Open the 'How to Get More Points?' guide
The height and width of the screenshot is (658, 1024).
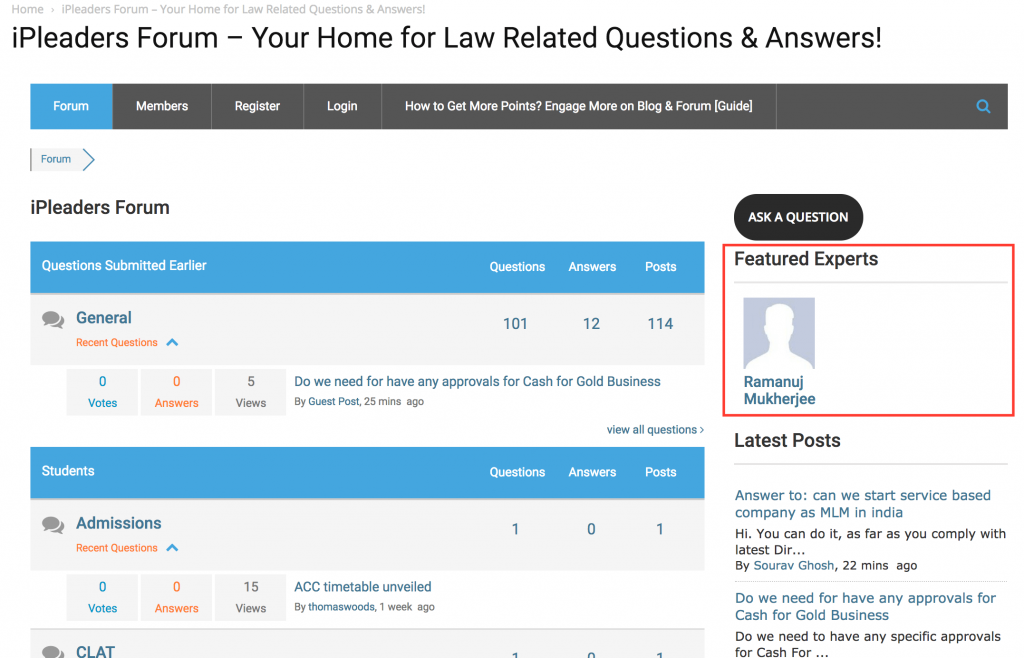(578, 106)
